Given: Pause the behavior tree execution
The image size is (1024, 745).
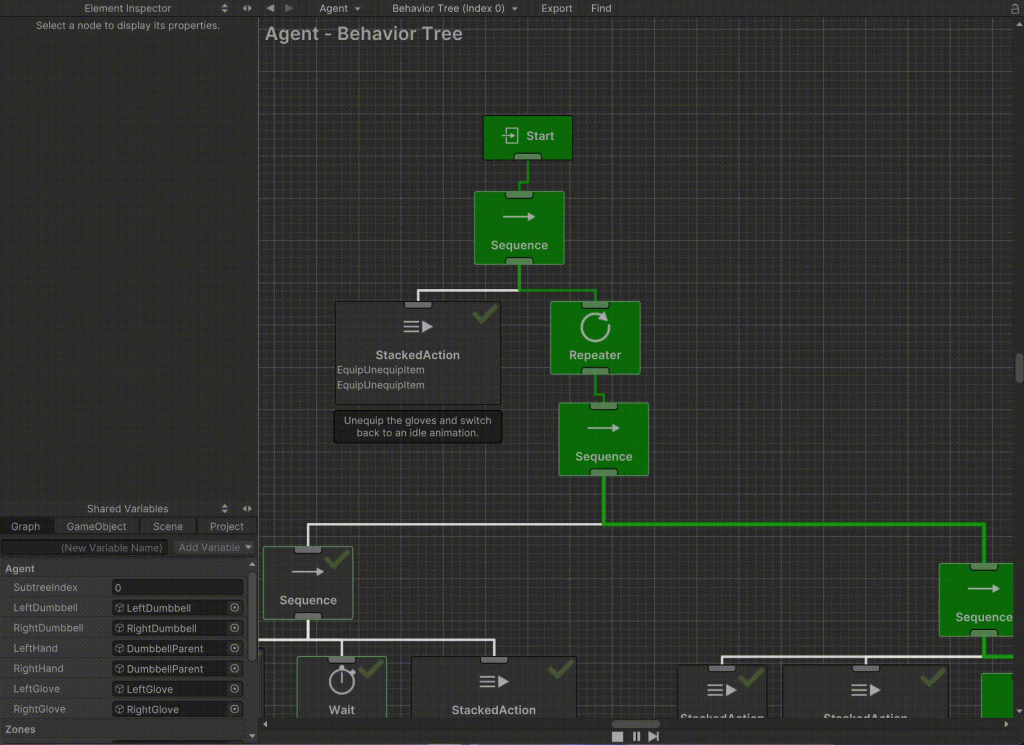Looking at the screenshot, I should click(x=636, y=736).
